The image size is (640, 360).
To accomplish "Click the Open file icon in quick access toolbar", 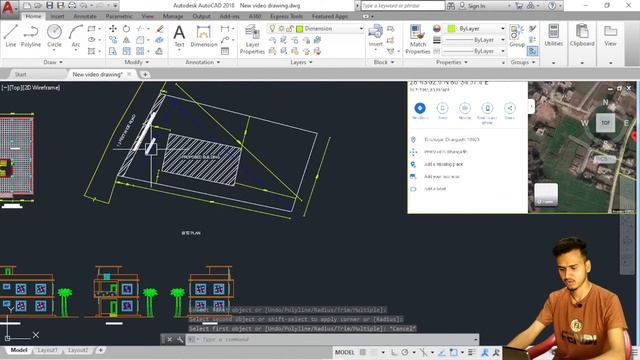I will click(38, 5).
